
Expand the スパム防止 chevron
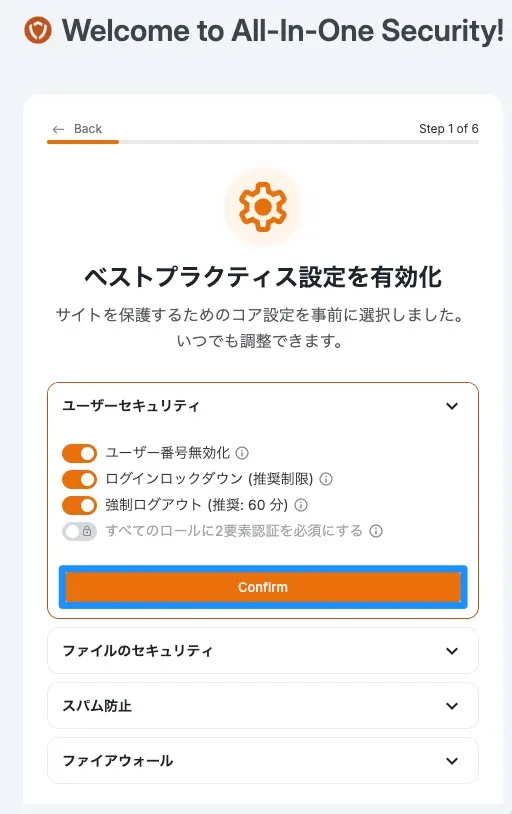[x=452, y=706]
